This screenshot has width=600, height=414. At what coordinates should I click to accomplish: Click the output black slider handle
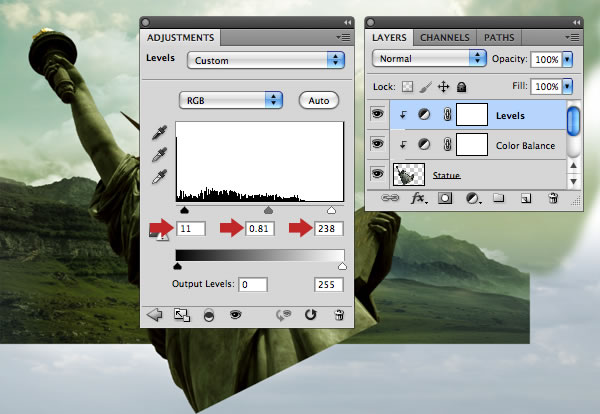pyautogui.click(x=178, y=266)
